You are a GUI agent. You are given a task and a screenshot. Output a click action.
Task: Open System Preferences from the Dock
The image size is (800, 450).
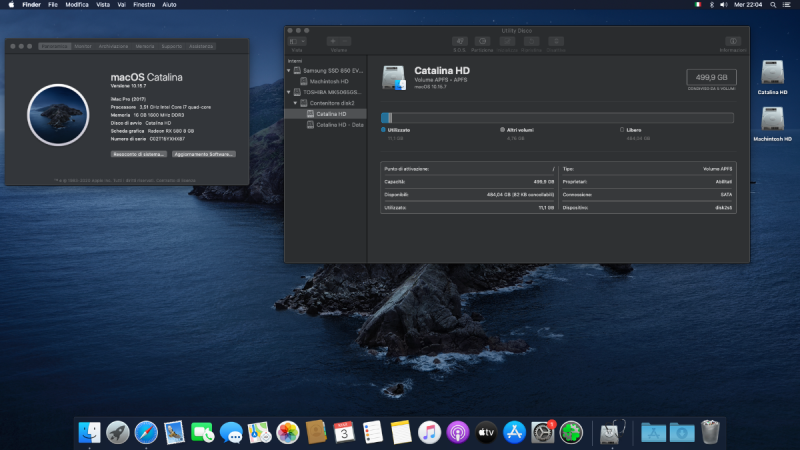click(x=543, y=432)
